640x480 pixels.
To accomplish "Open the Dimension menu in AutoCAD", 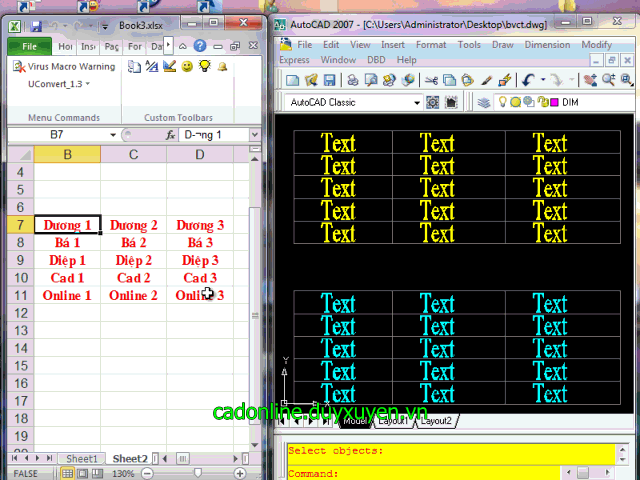I will pyautogui.click(x=547, y=45).
